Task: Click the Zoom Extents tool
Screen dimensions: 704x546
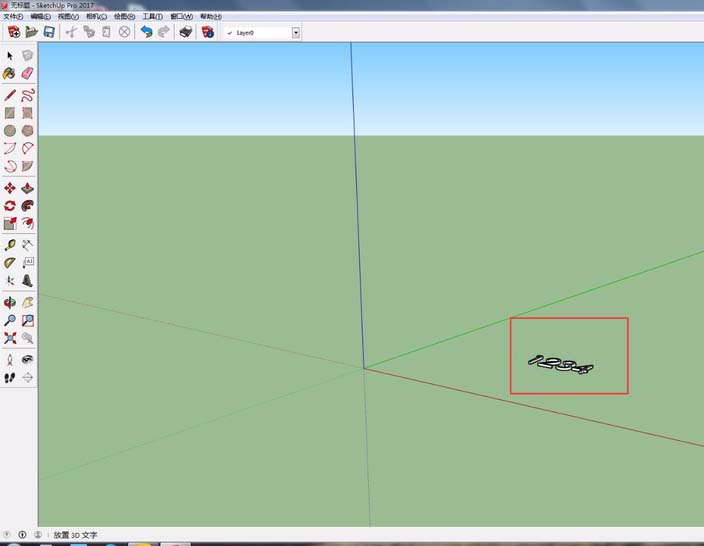Action: point(10,338)
